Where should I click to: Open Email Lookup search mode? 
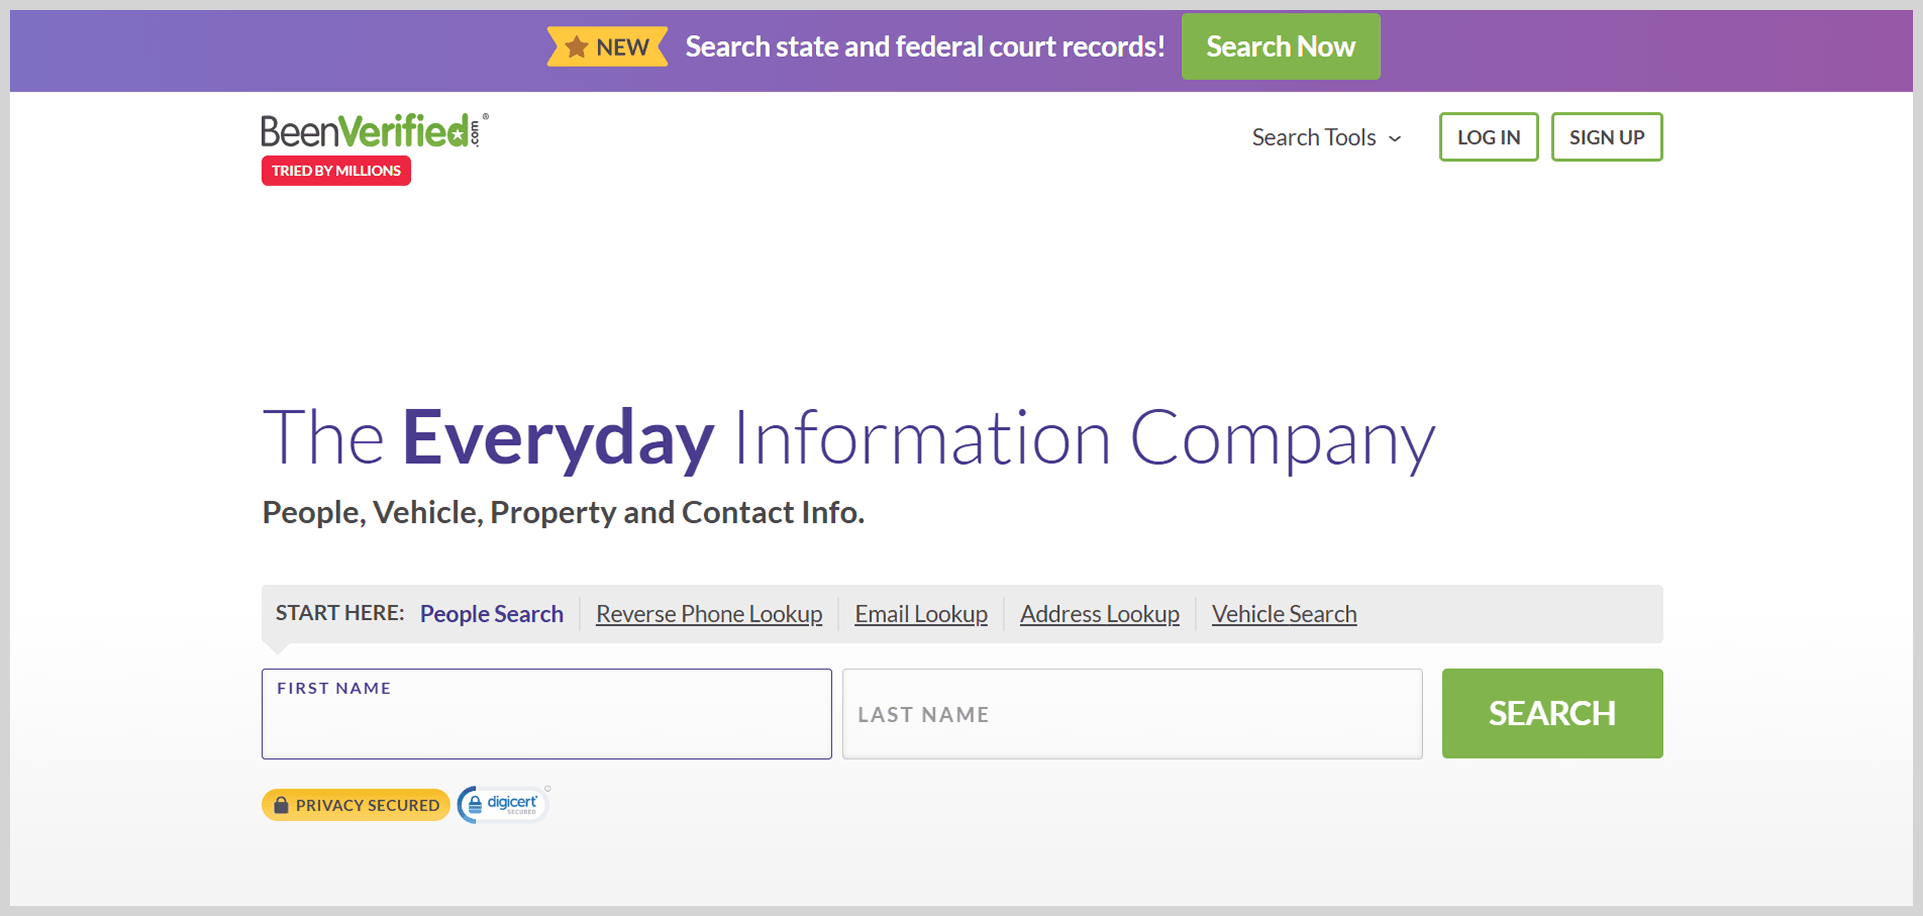coord(920,613)
